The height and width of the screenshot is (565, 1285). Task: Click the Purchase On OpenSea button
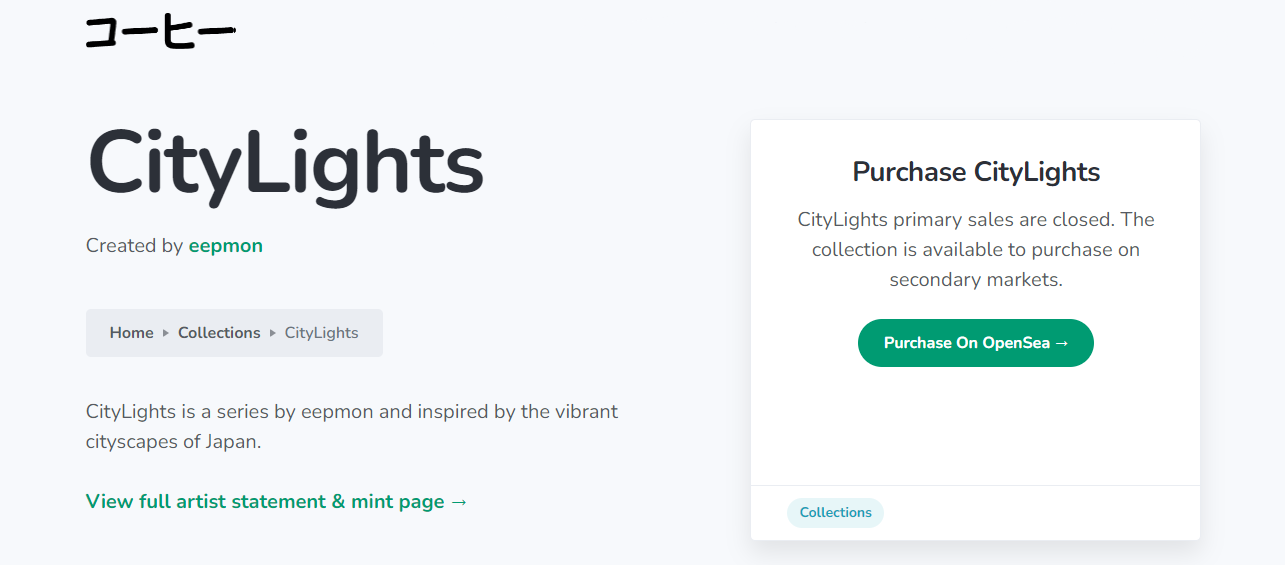(x=976, y=343)
